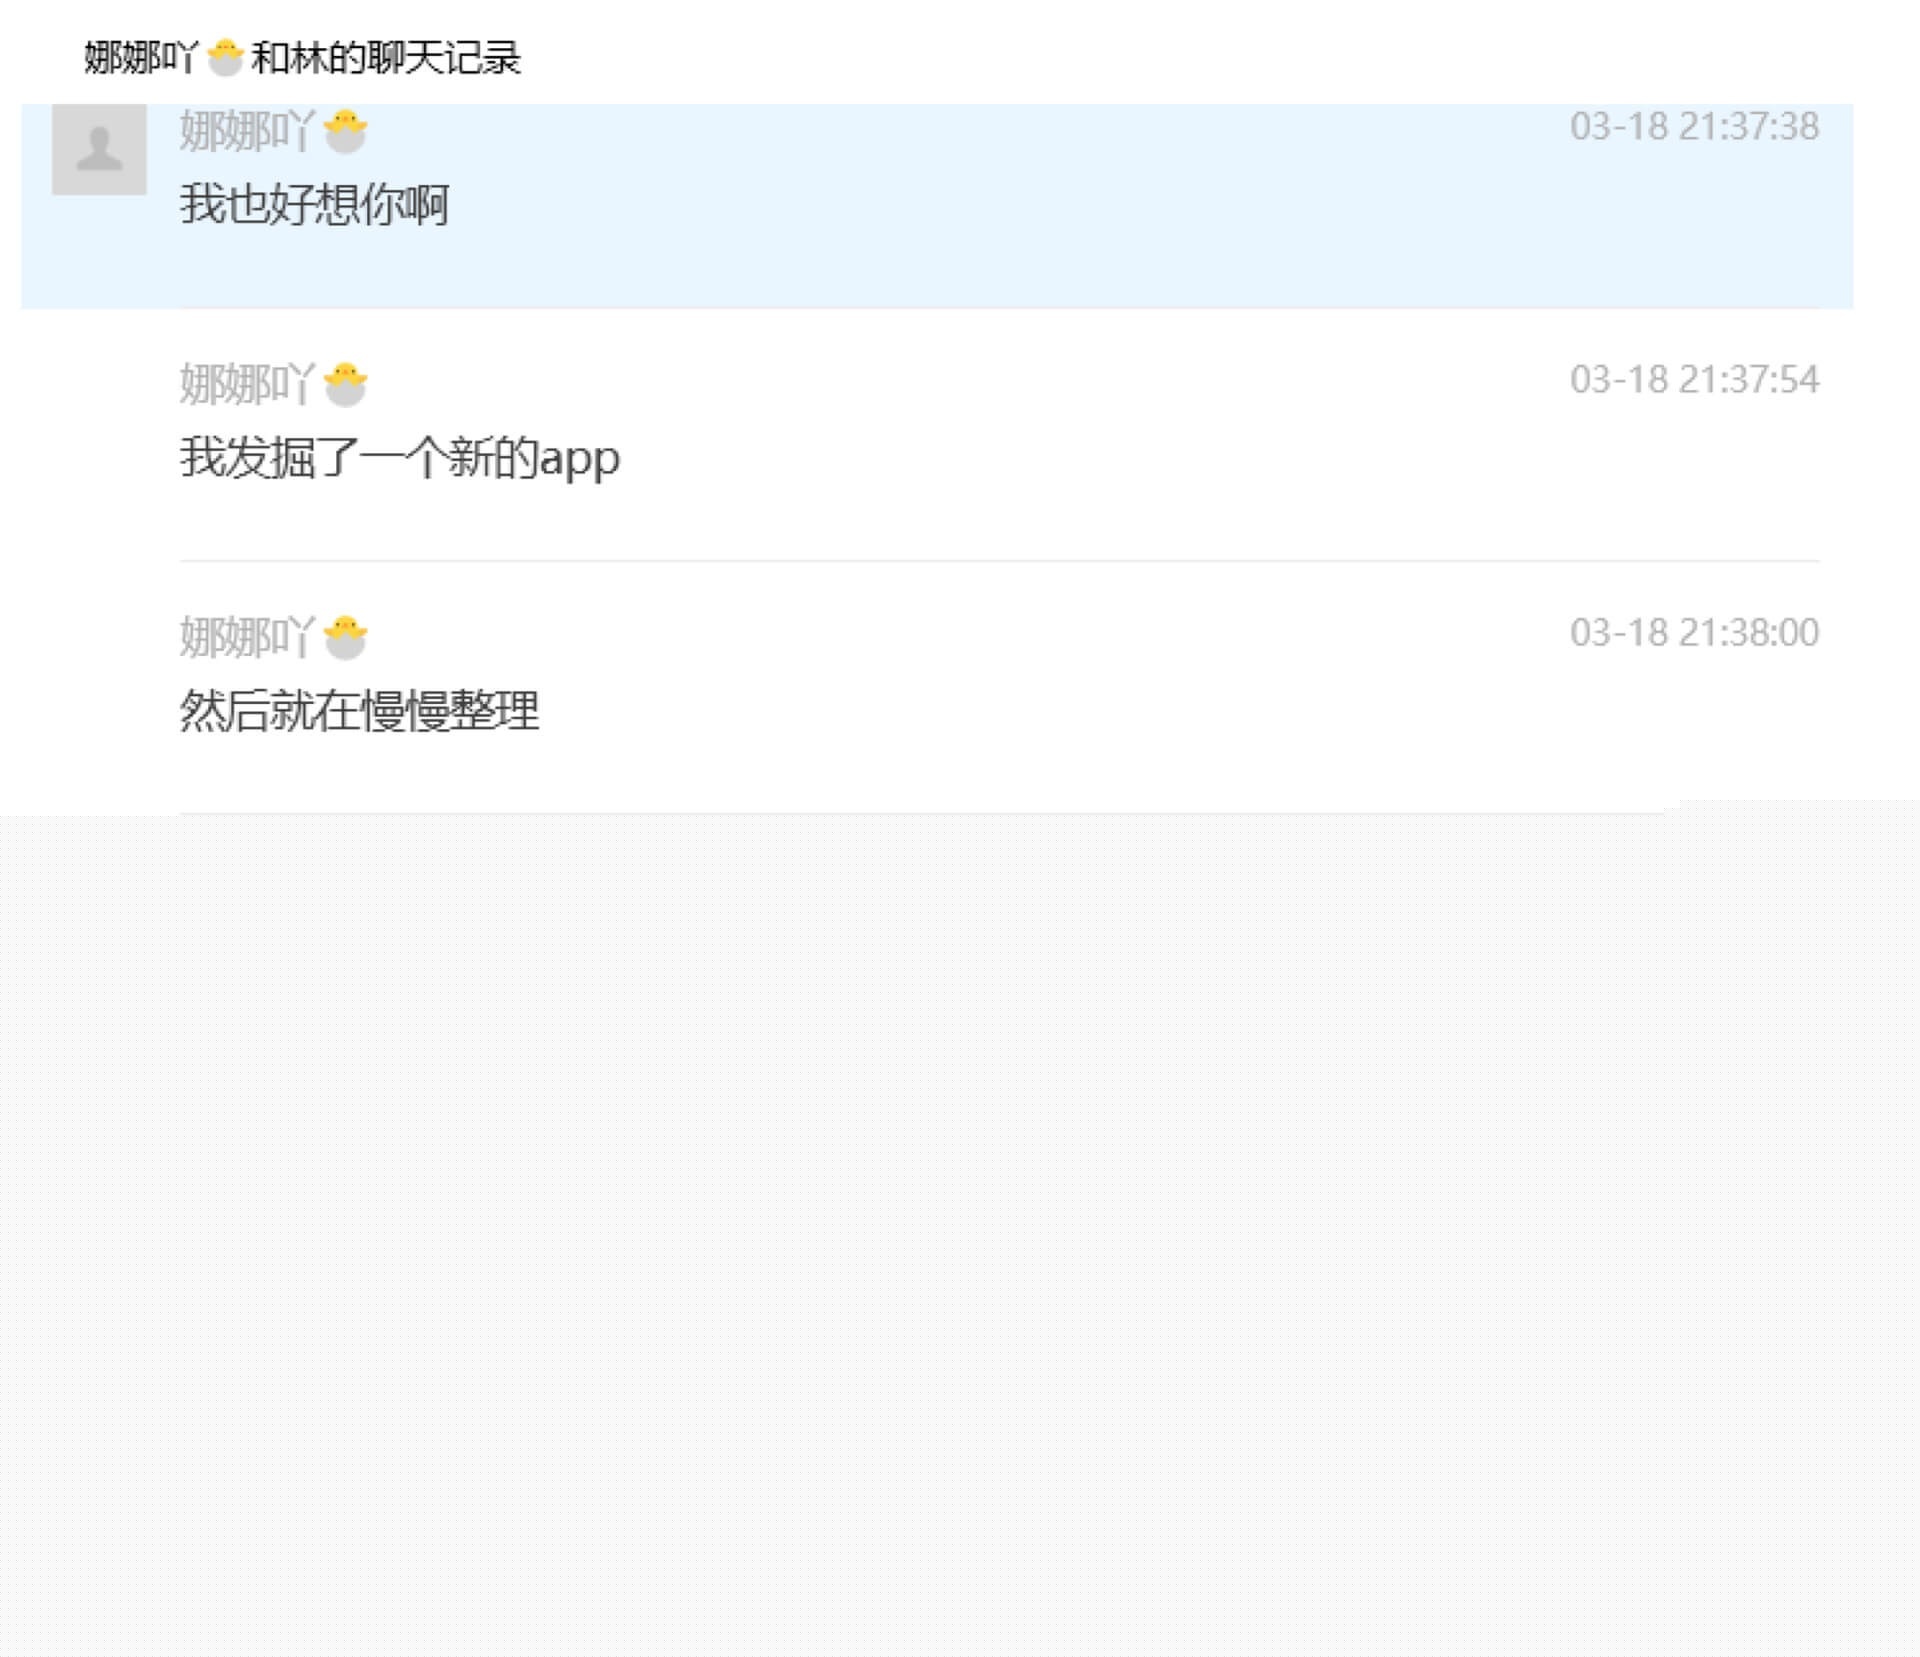Click blank space right of 然后就在慢慢整理
Image resolution: width=1920 pixels, height=1657 pixels.
click(x=1180, y=711)
